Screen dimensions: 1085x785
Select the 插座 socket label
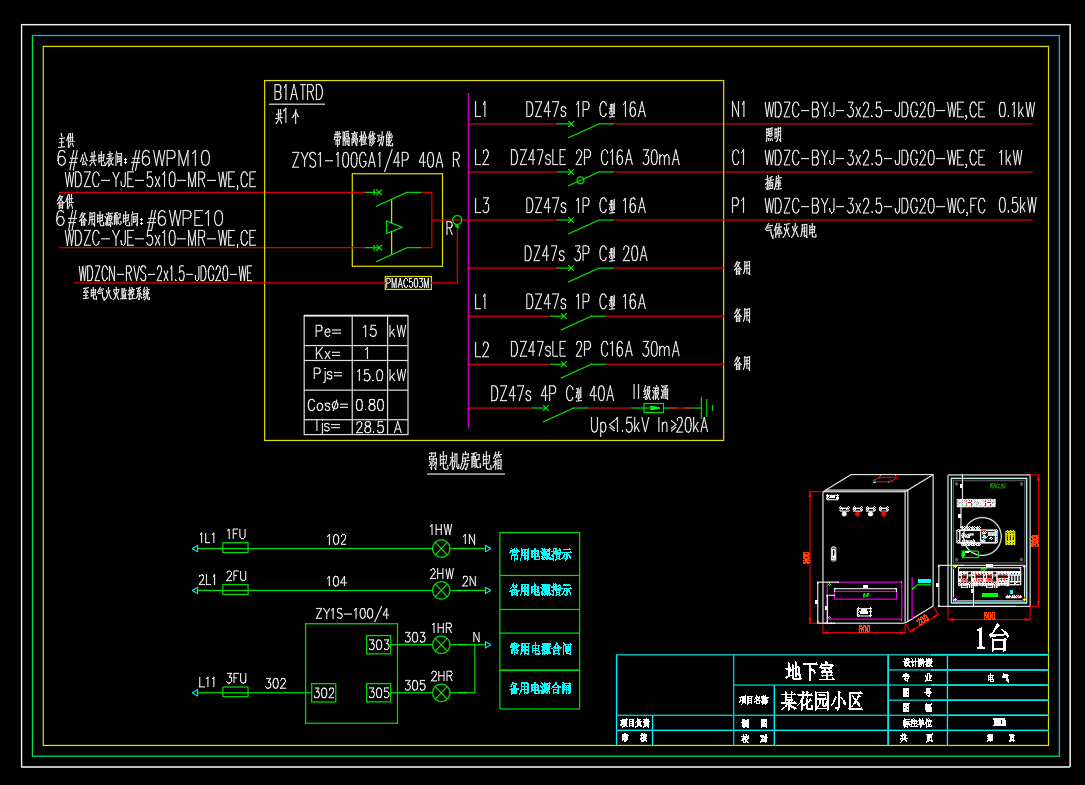click(x=773, y=183)
